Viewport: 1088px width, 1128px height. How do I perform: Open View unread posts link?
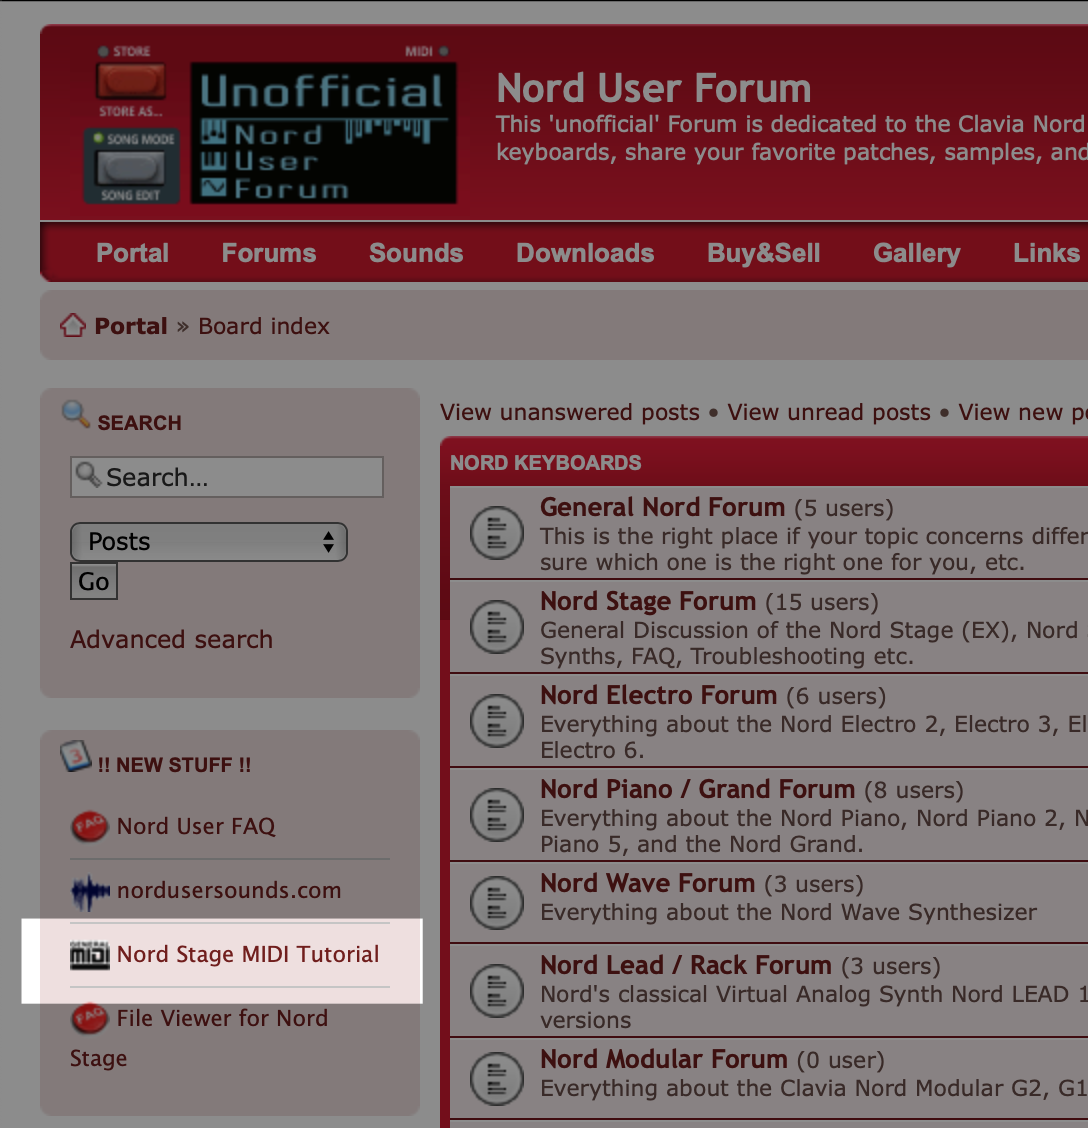tap(829, 412)
